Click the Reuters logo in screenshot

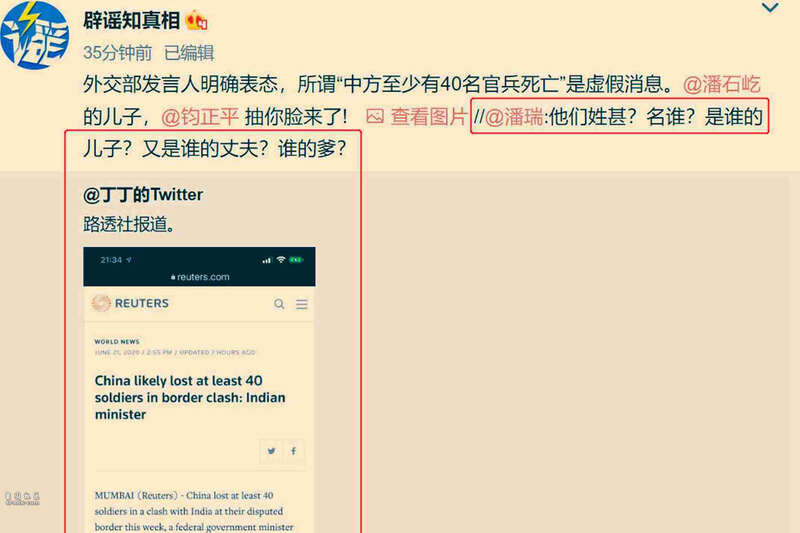pos(130,303)
